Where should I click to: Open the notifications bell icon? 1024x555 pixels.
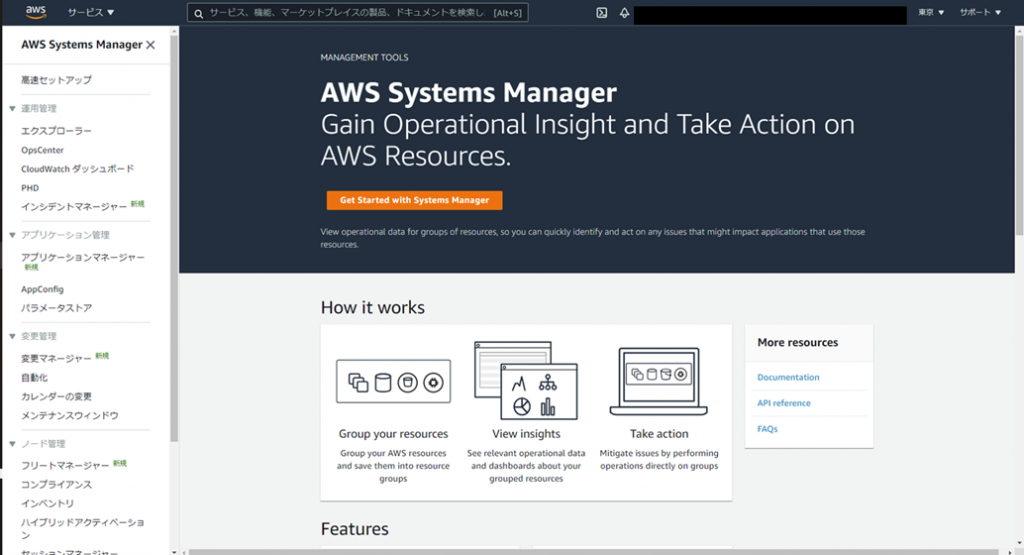[x=624, y=12]
